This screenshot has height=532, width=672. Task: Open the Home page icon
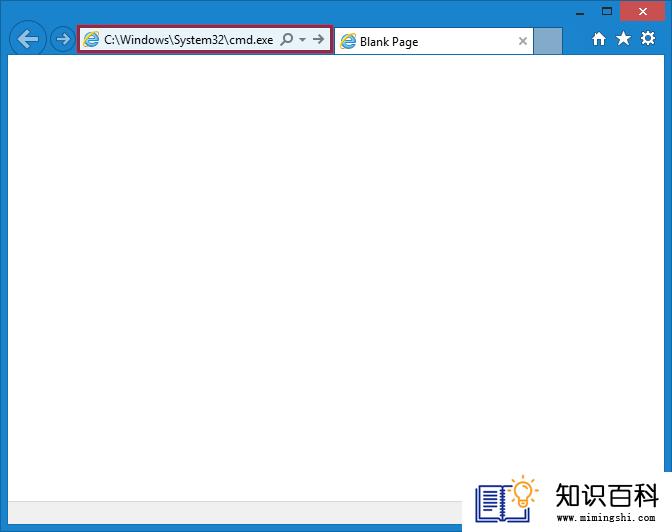(x=599, y=39)
